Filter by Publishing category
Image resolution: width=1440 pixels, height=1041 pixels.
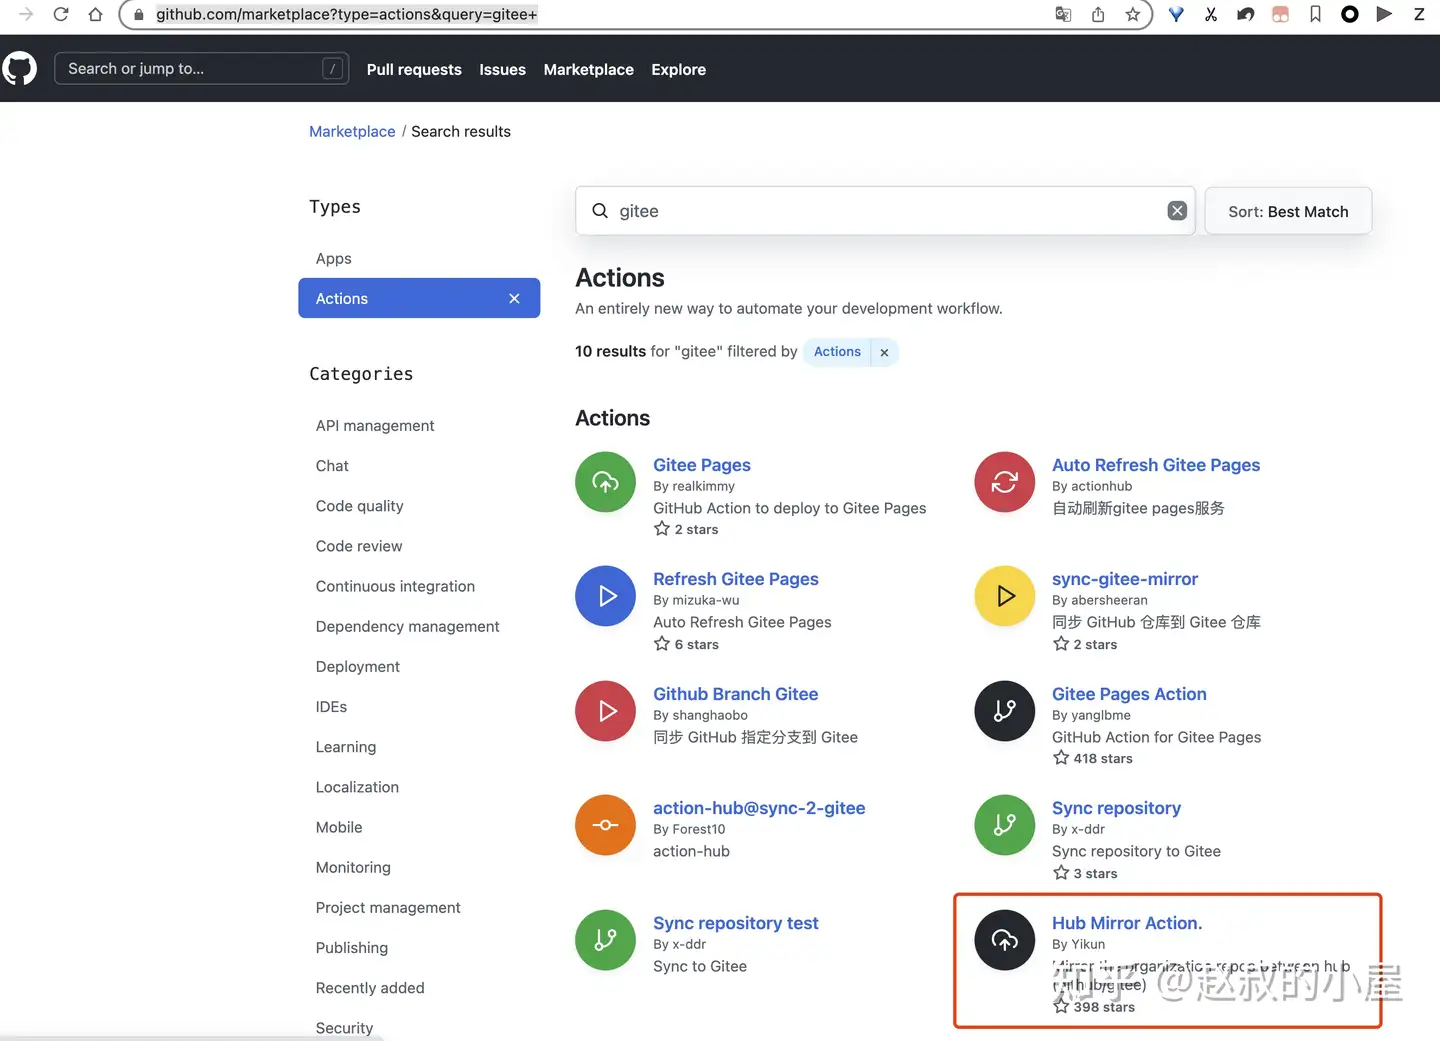352,948
